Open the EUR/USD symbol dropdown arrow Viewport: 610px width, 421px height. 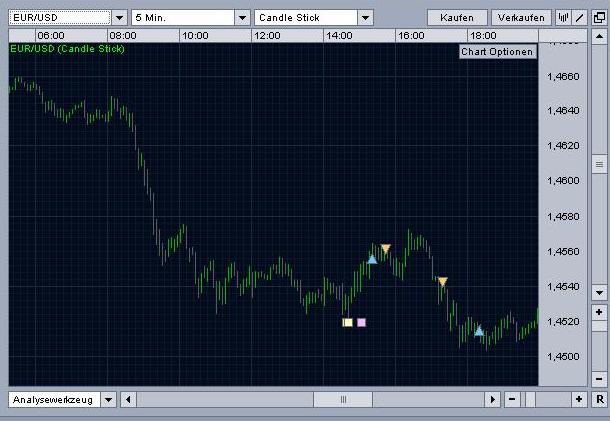point(120,18)
